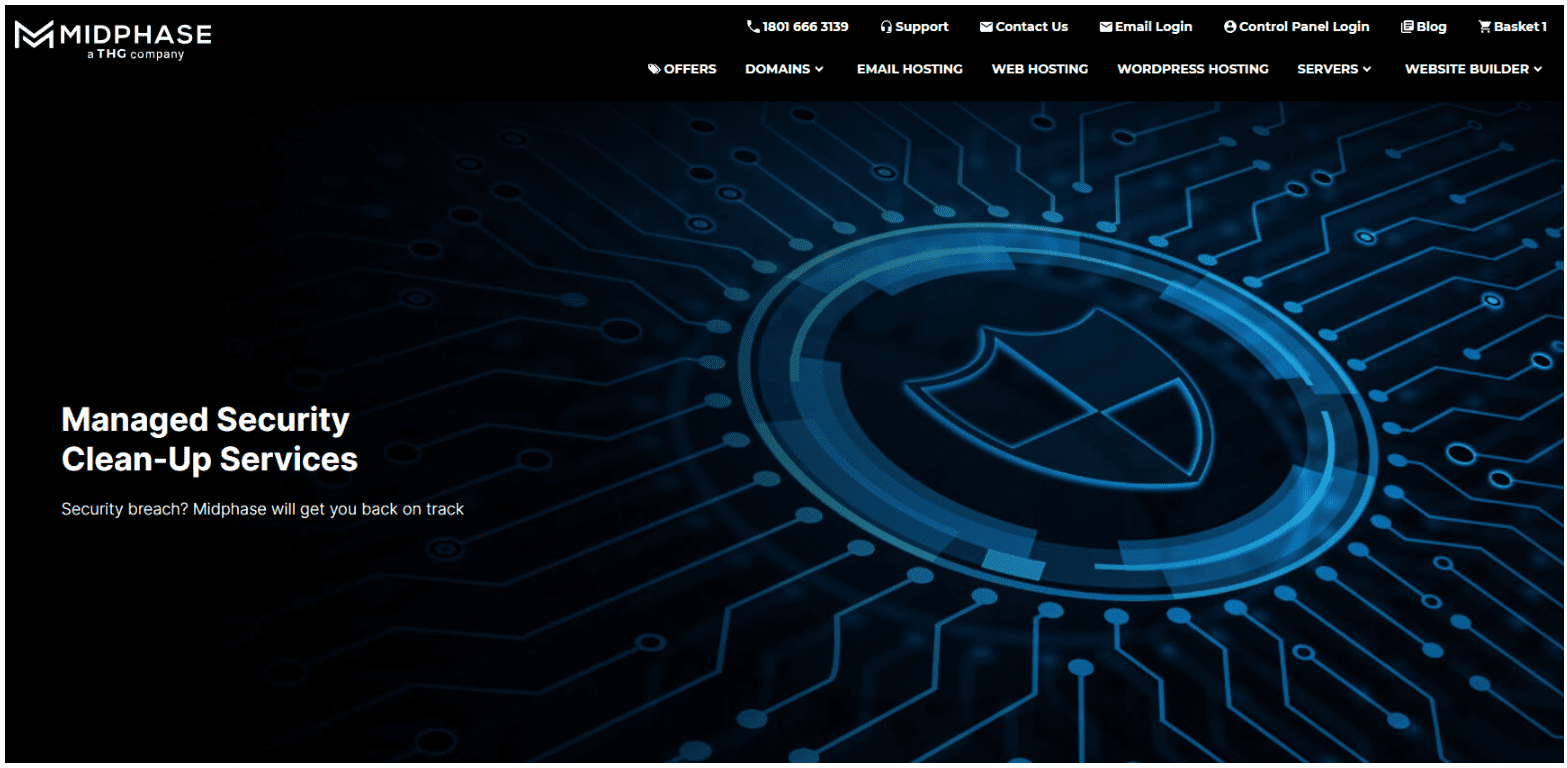Click 'a THG company' text under logo
The width and height of the screenshot is (1567, 768).
[136, 55]
